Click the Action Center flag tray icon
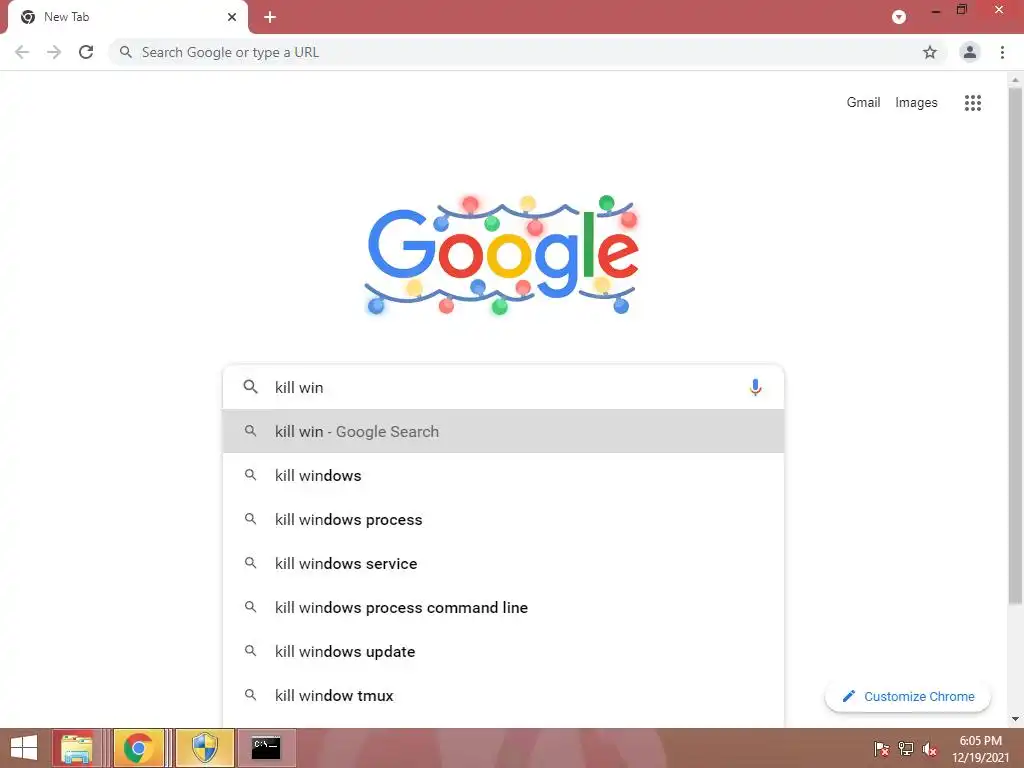This screenshot has width=1024, height=768. click(x=881, y=749)
